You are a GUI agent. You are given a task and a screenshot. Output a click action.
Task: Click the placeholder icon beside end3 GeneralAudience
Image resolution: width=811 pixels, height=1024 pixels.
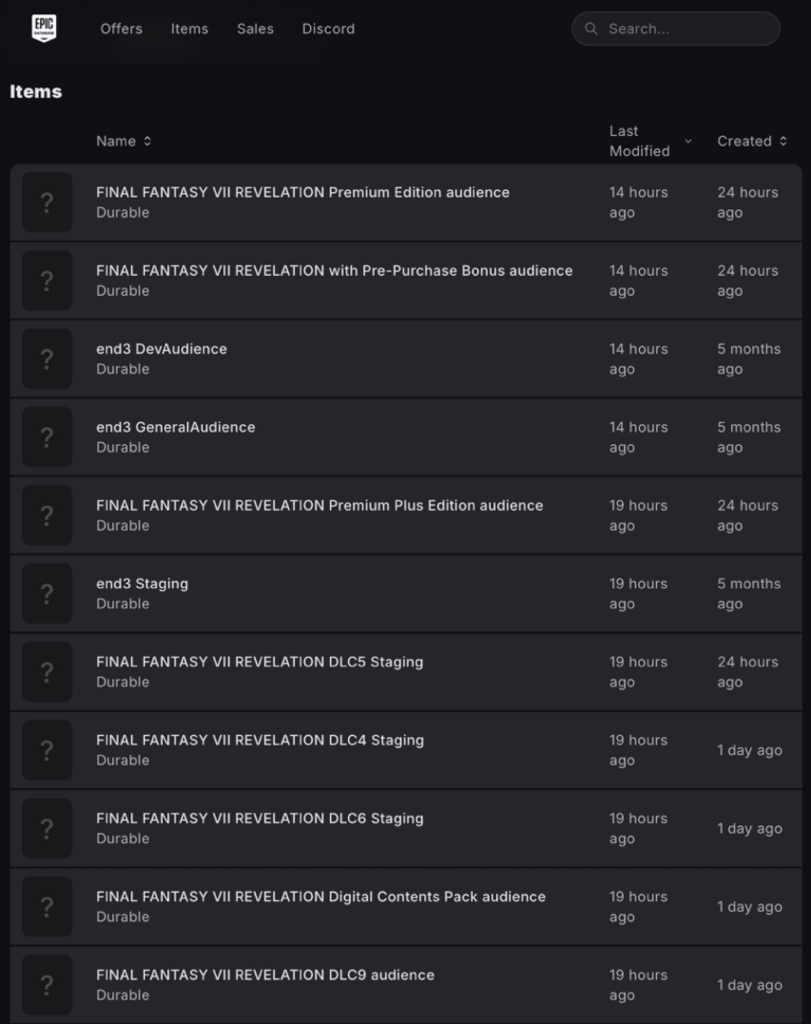point(47,437)
